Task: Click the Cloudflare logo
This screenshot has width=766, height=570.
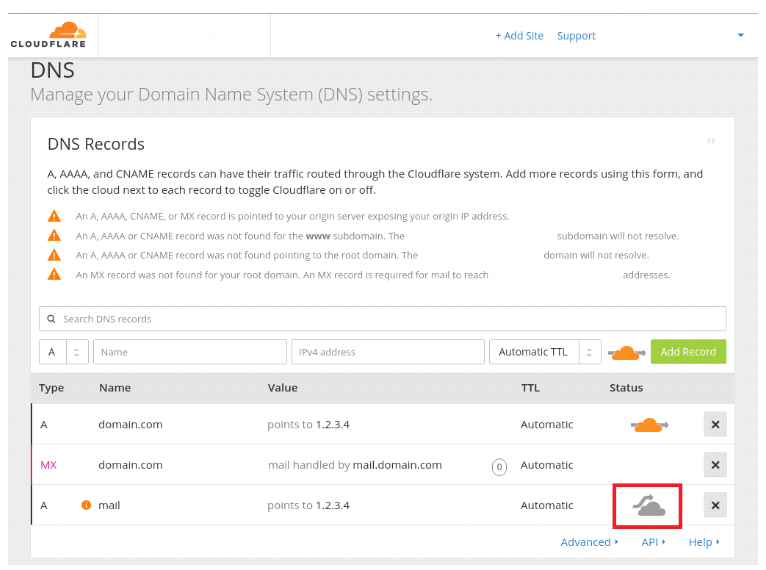Action: (x=48, y=35)
